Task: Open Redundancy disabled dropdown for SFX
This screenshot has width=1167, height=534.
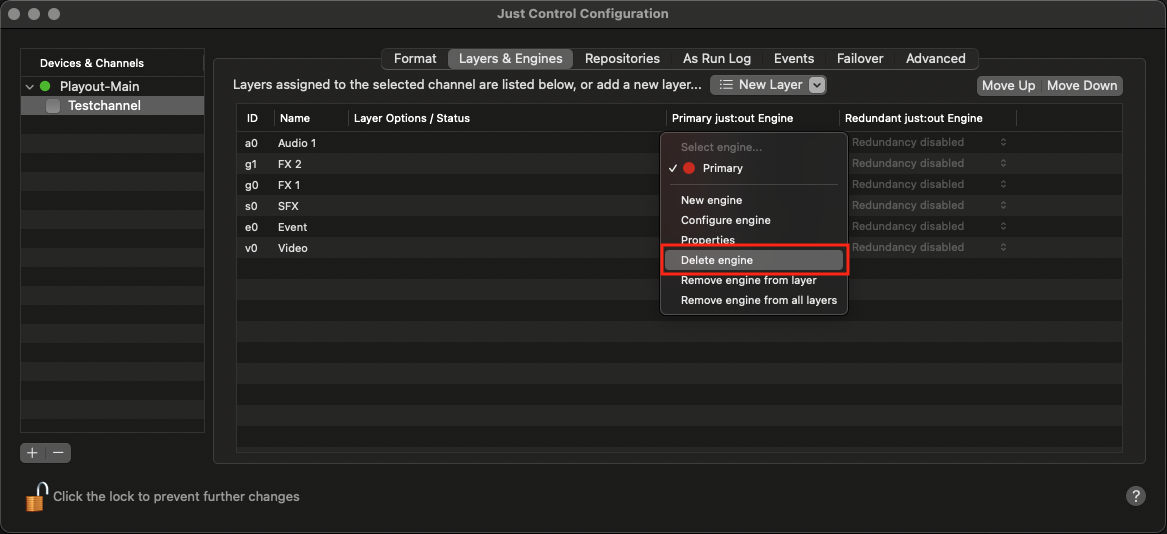Action: point(929,205)
